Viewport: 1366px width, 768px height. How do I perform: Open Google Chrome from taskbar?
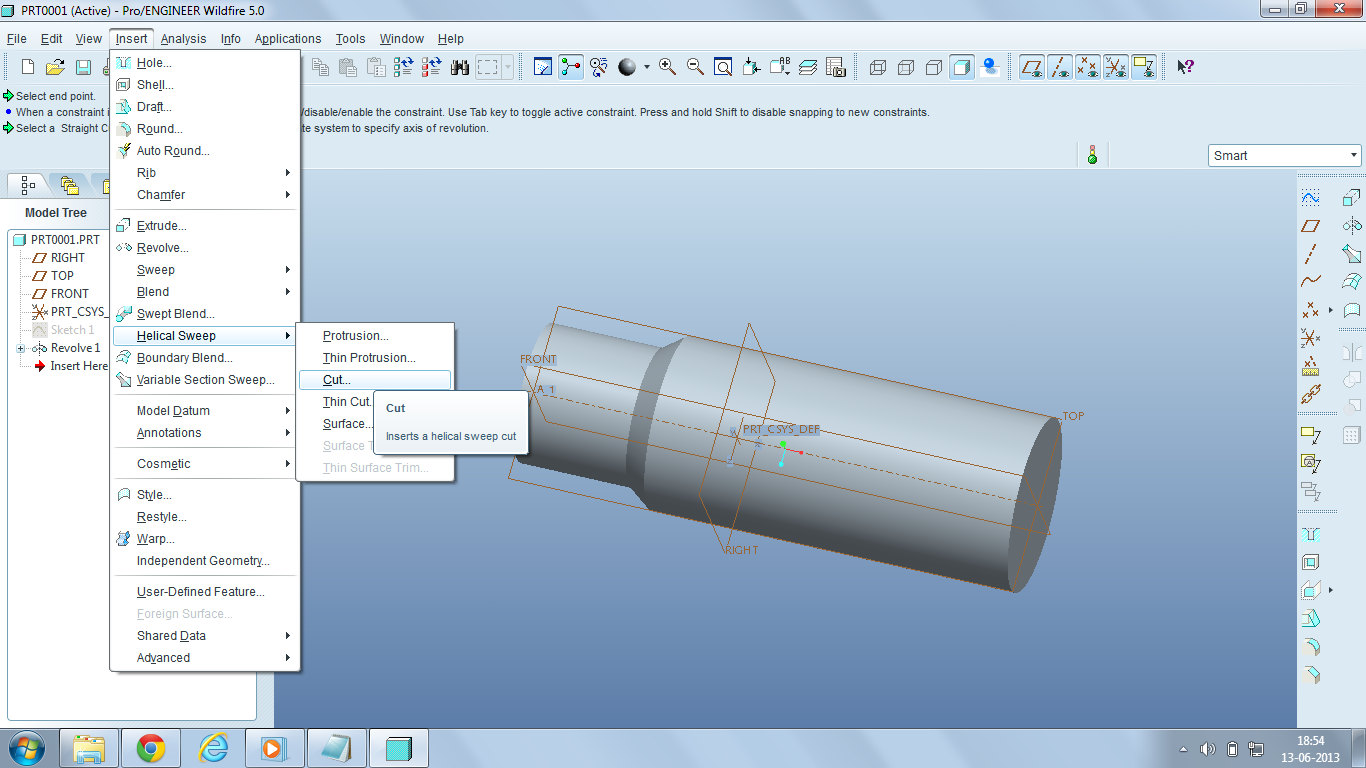[x=151, y=748]
